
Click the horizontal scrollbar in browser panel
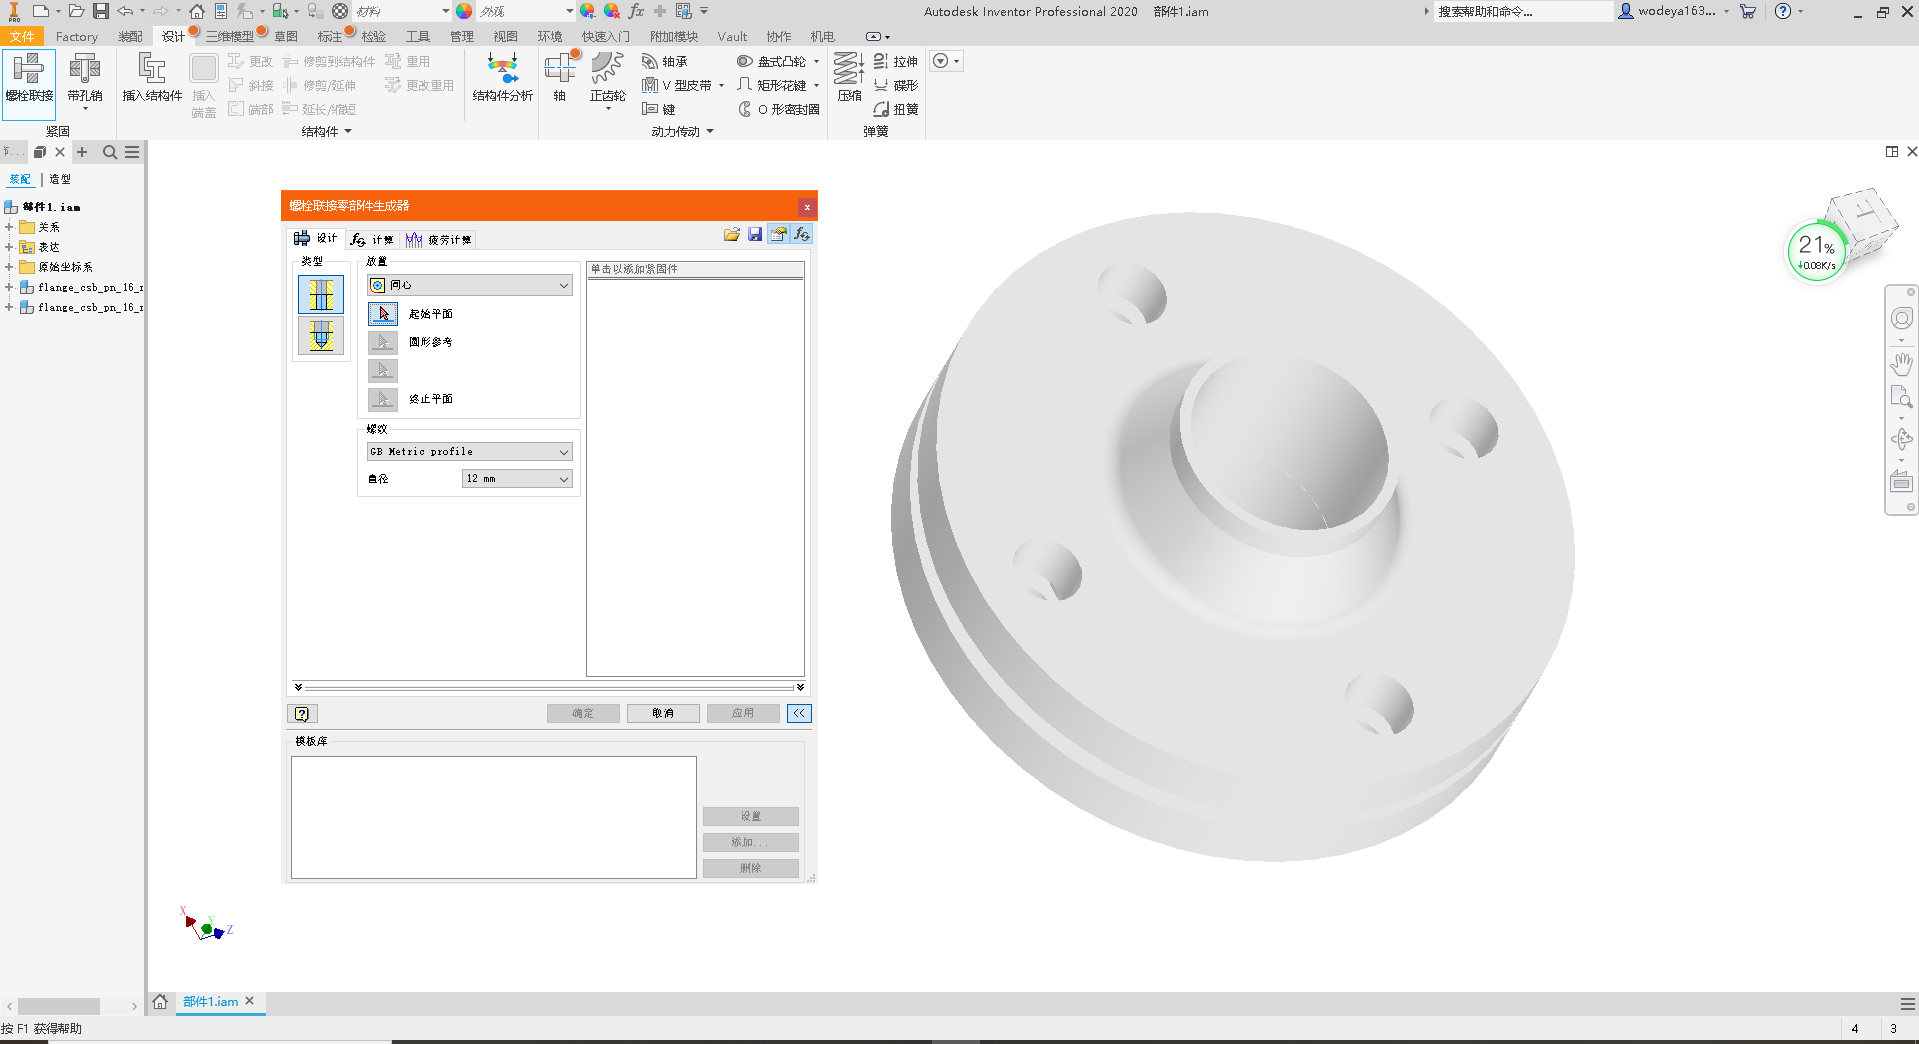pyautogui.click(x=59, y=1006)
